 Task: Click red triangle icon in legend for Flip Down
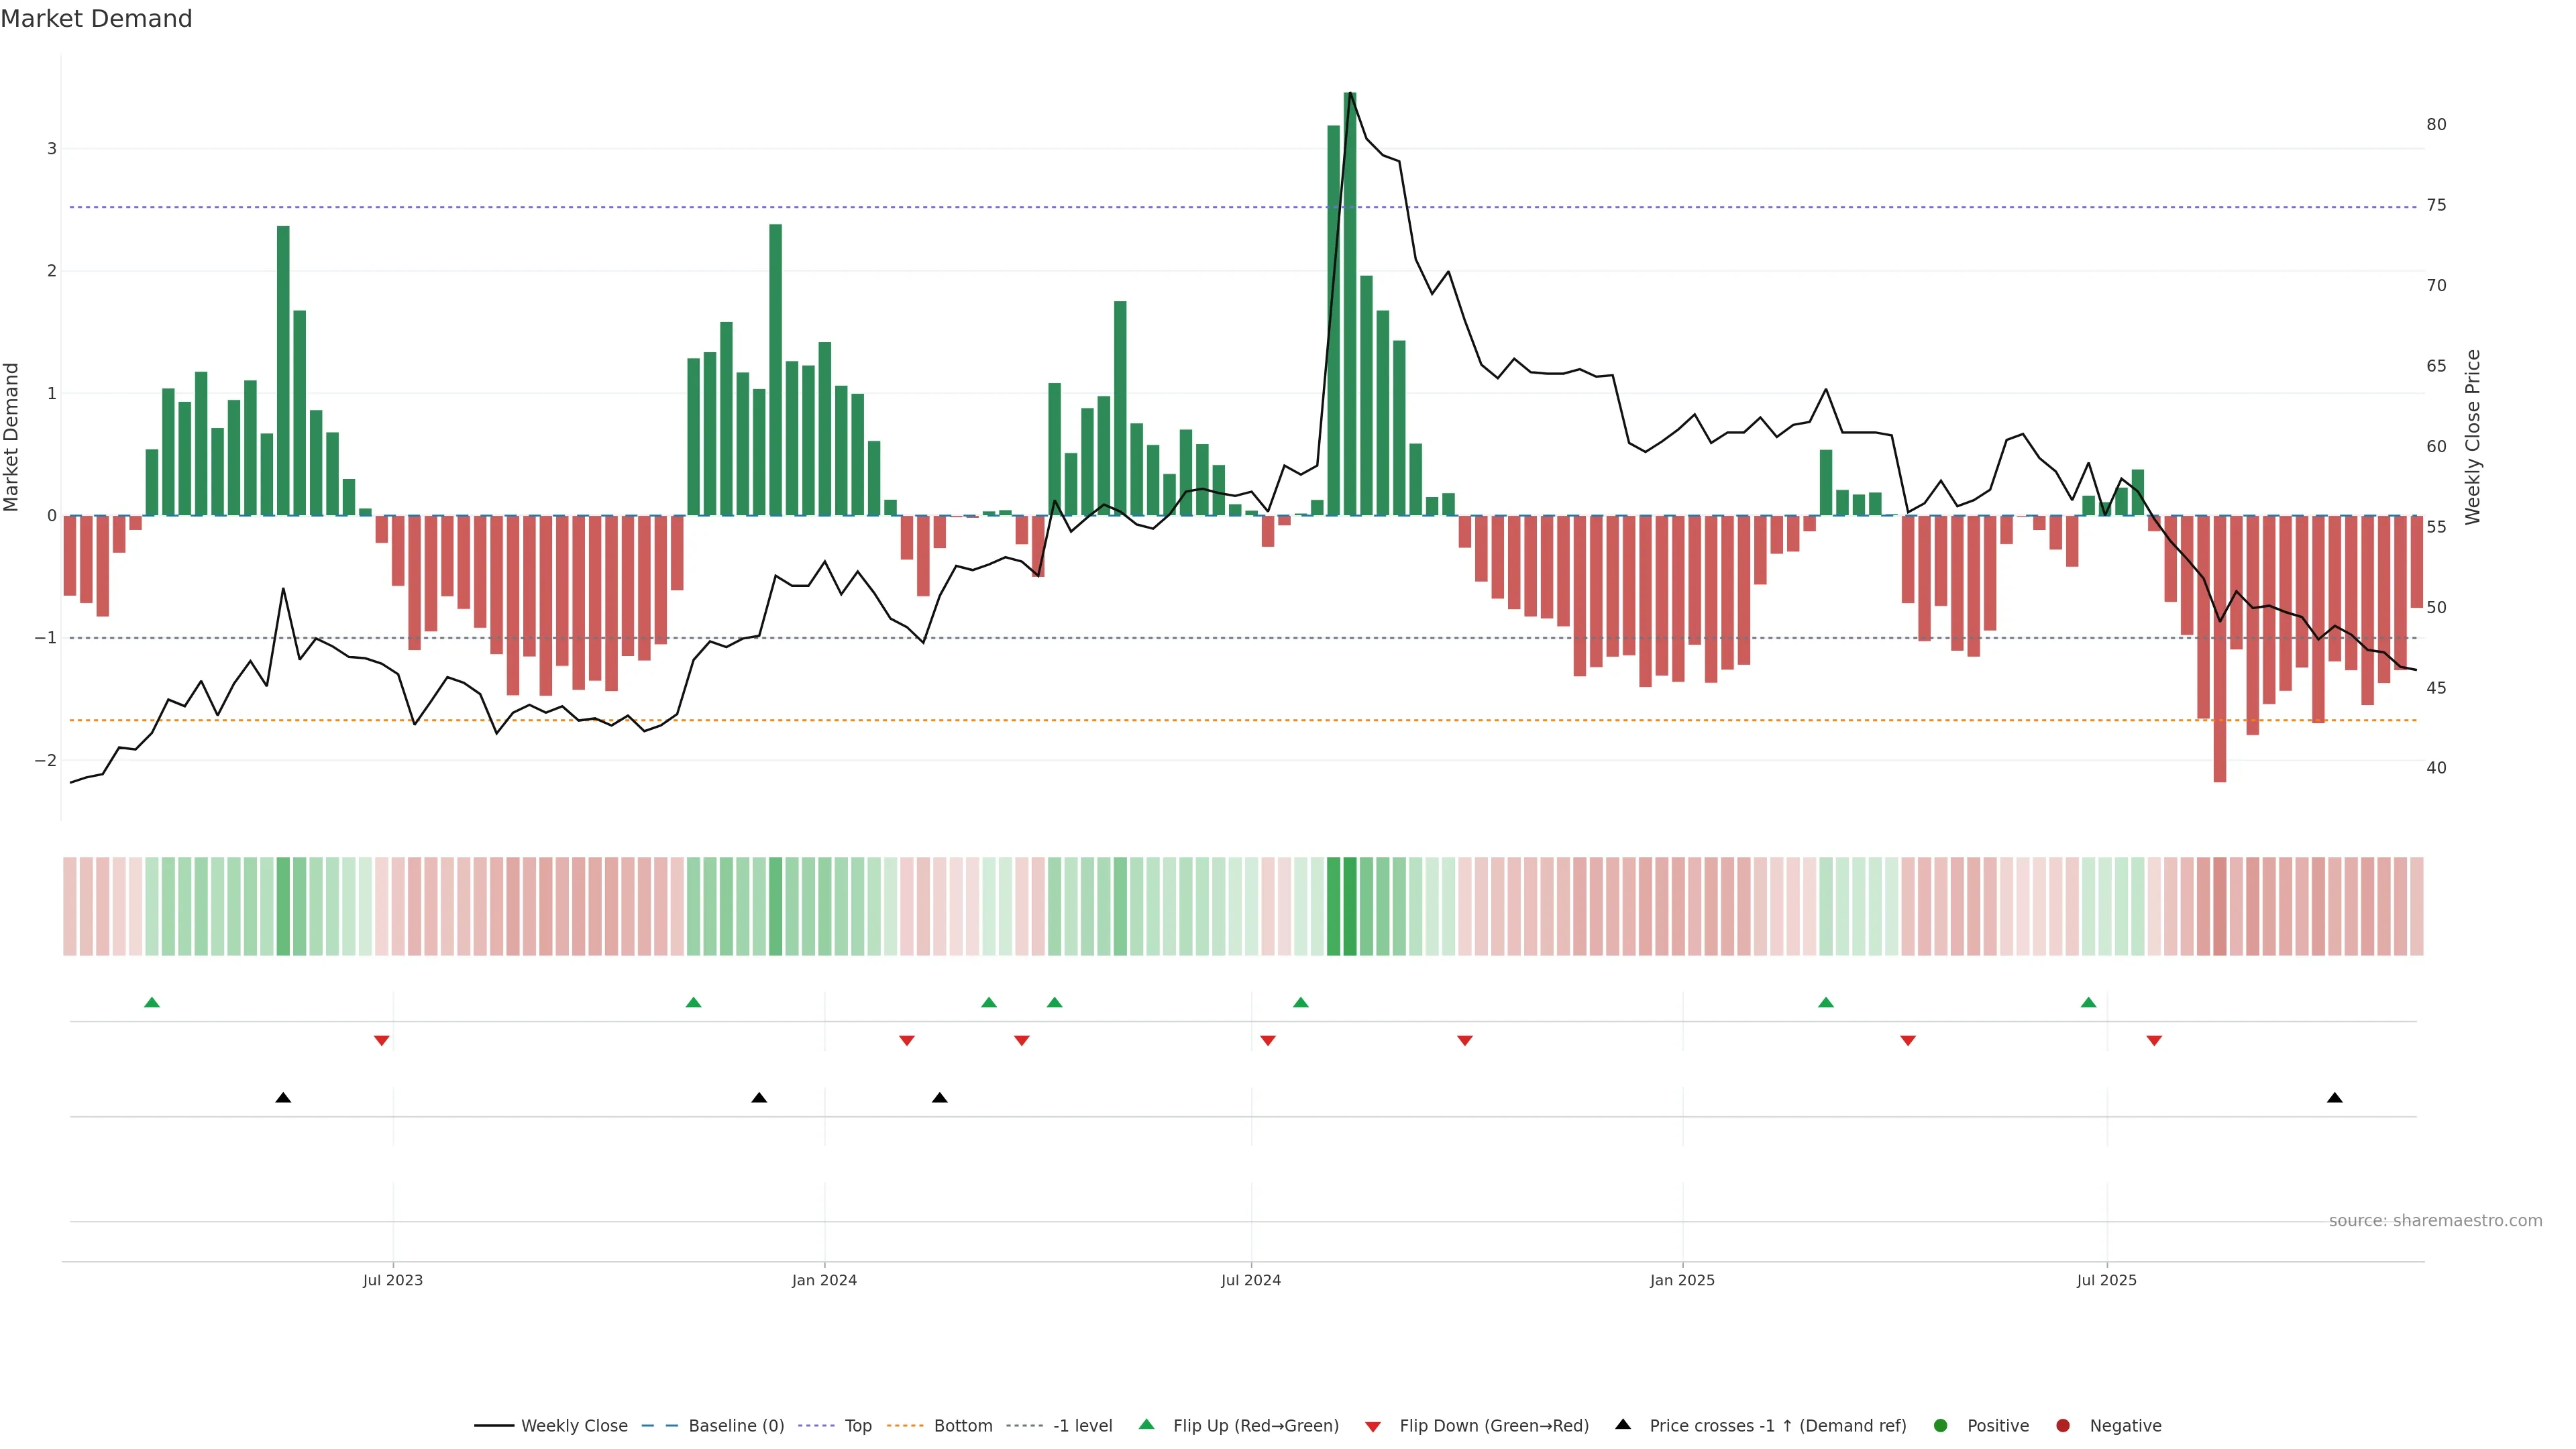pos(1372,1426)
